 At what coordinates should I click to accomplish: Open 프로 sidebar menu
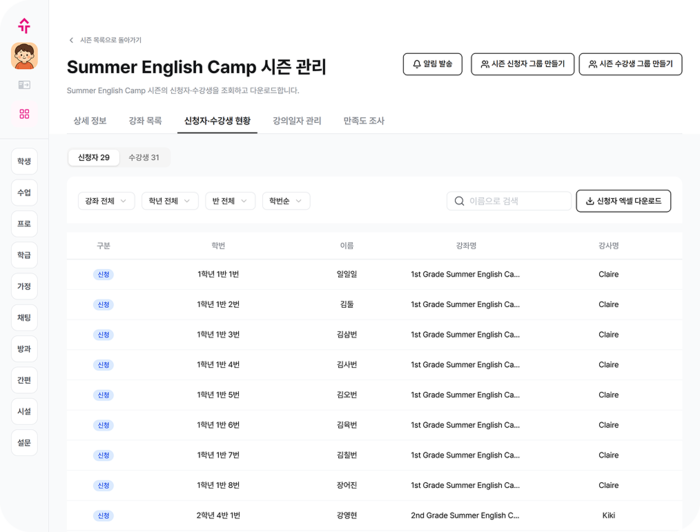[x=24, y=224]
